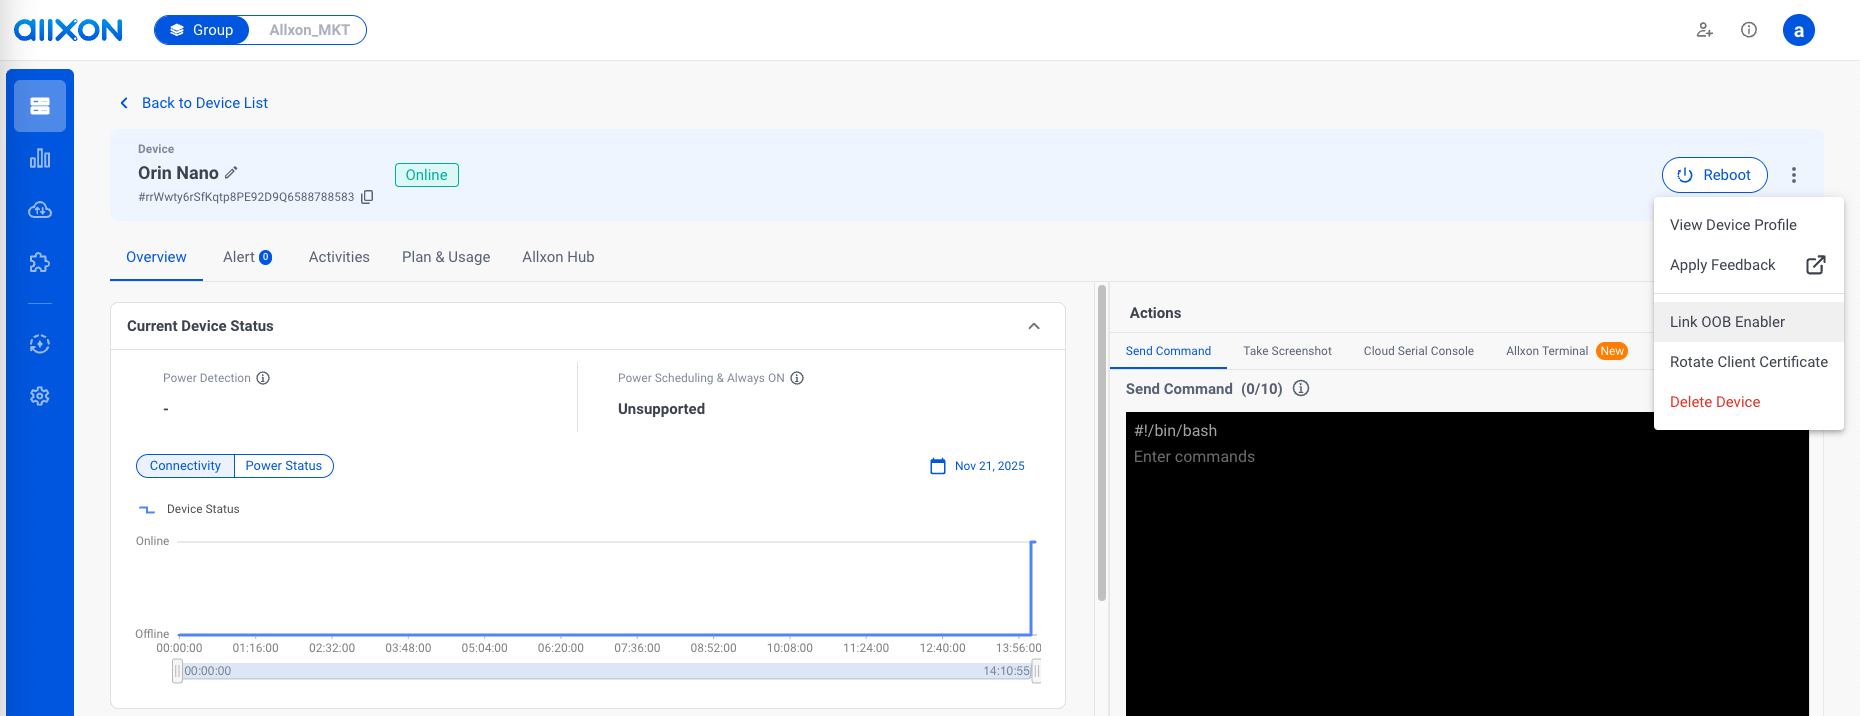Image resolution: width=1860 pixels, height=716 pixels.
Task: Switch chart to Power Status view
Action: click(284, 466)
